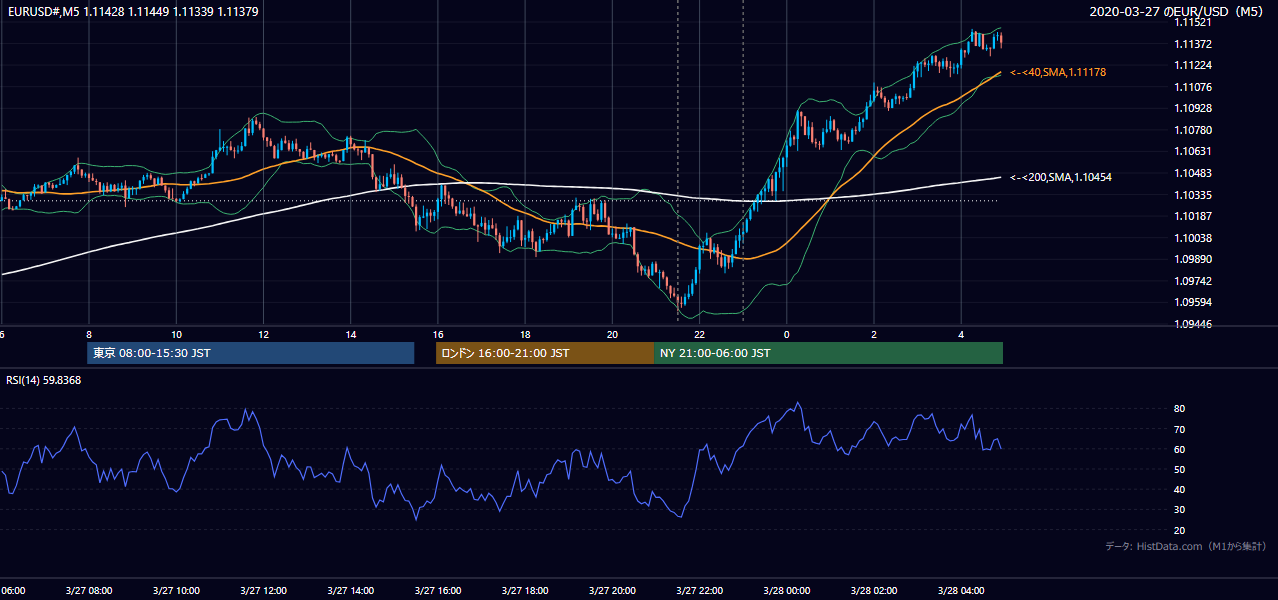Click hour label 14 under price chart
Image resolution: width=1278 pixels, height=600 pixels.
point(351,334)
